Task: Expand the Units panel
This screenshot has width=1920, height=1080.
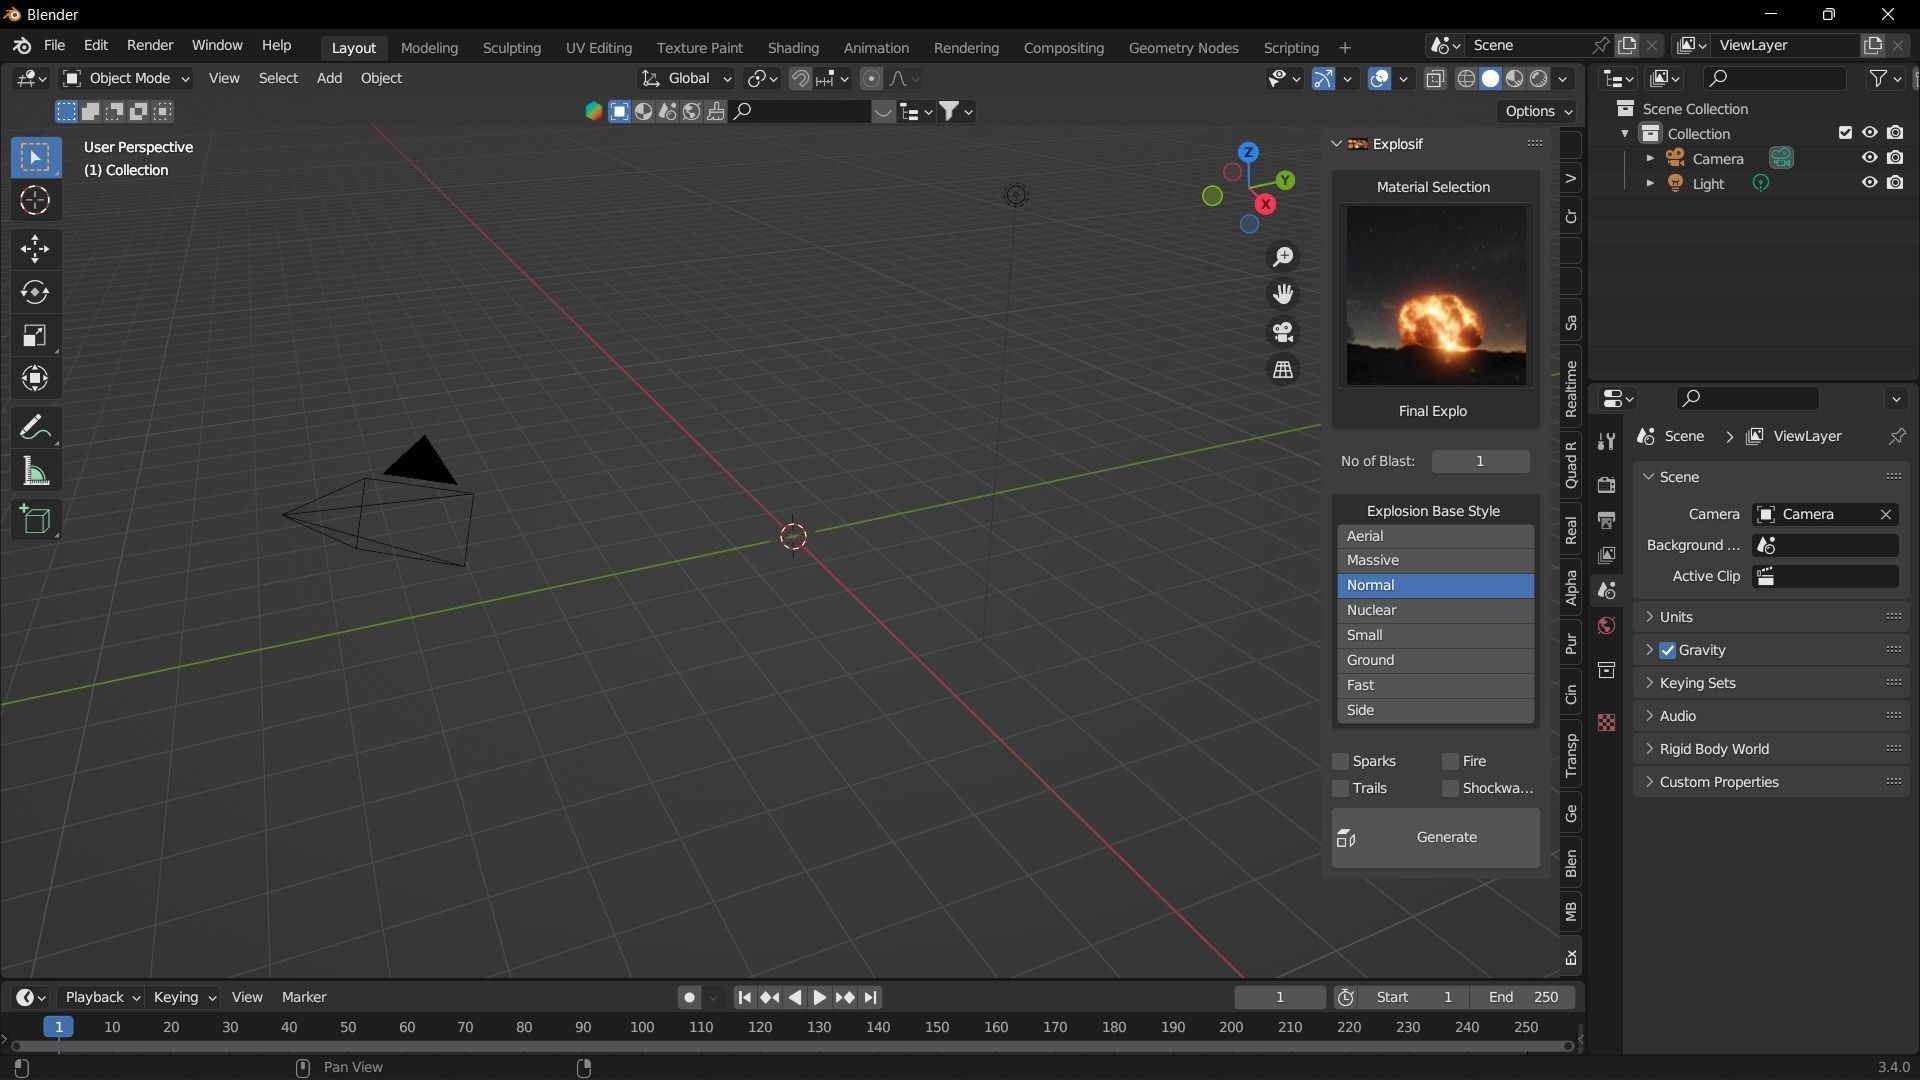Action: (x=1771, y=617)
